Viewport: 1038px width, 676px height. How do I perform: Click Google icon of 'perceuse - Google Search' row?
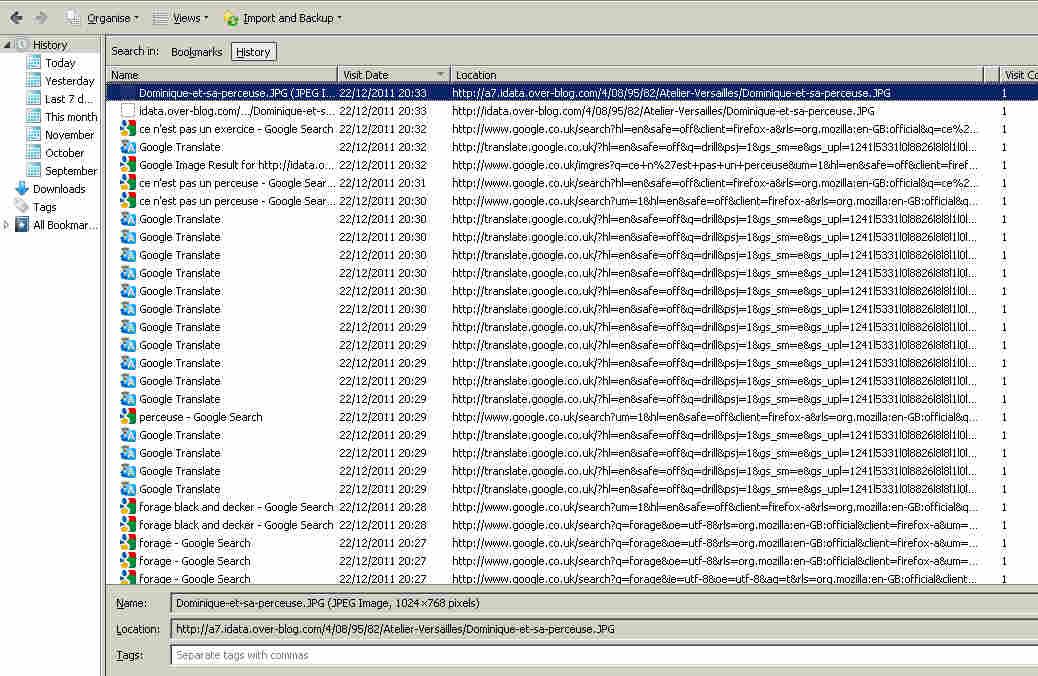click(x=128, y=417)
